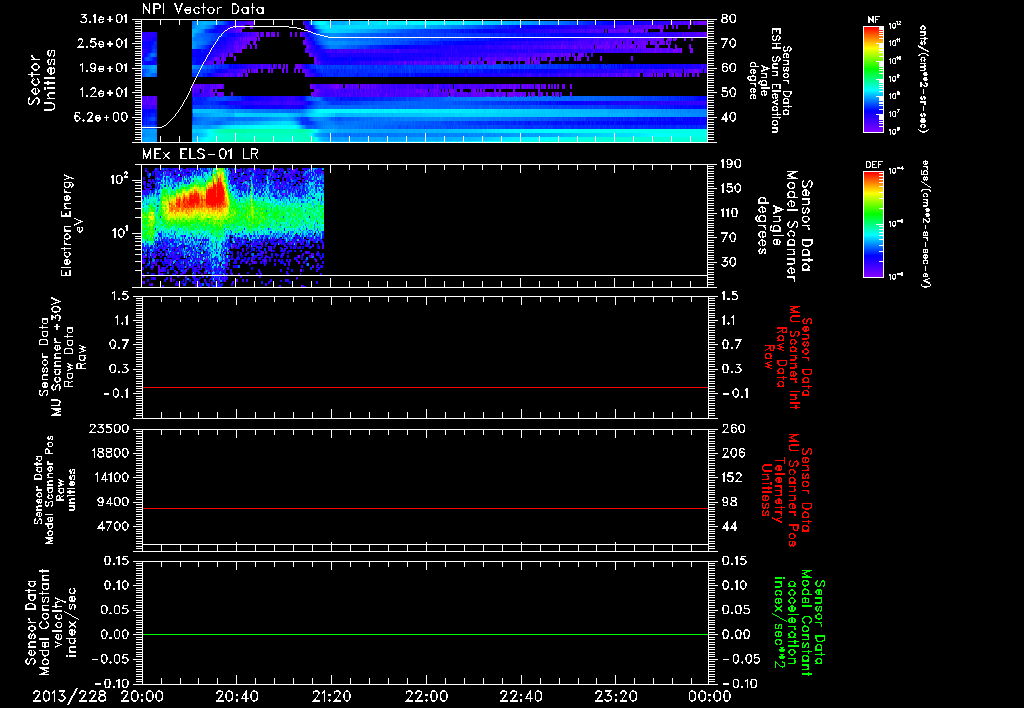Click the red MU Scanner Int Raw Data title
Image resolution: width=1024 pixels, height=708 pixels.
787,357
